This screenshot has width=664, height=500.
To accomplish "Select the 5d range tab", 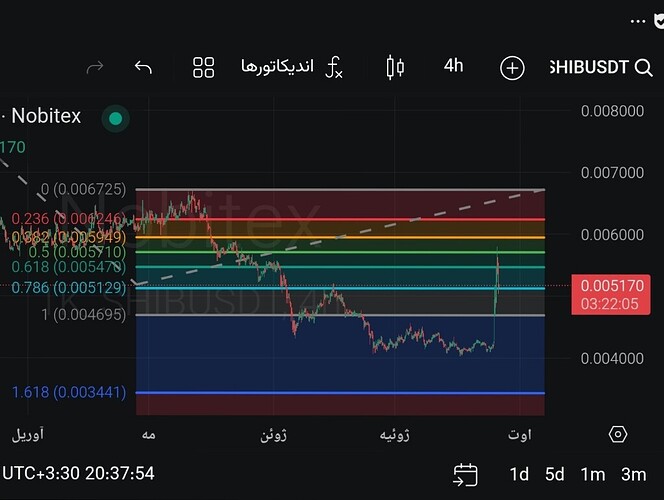I will 555,475.
